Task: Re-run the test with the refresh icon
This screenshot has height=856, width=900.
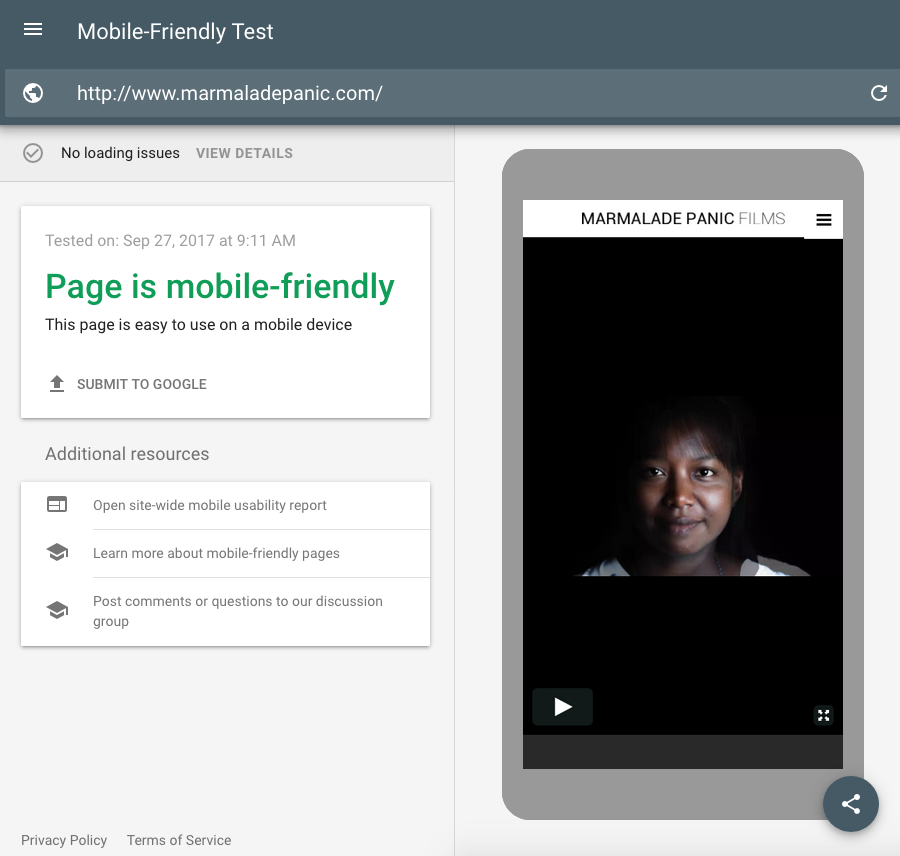Action: 878,93
